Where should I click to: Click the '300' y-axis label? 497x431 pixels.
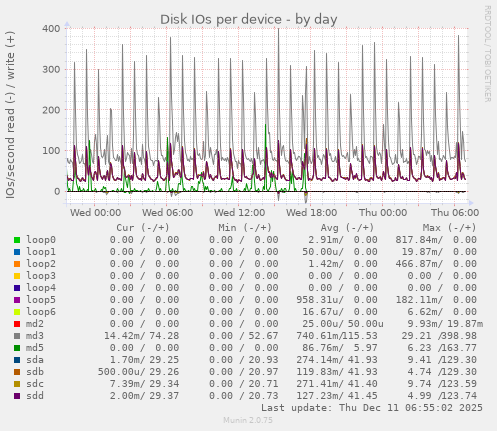(x=51, y=69)
